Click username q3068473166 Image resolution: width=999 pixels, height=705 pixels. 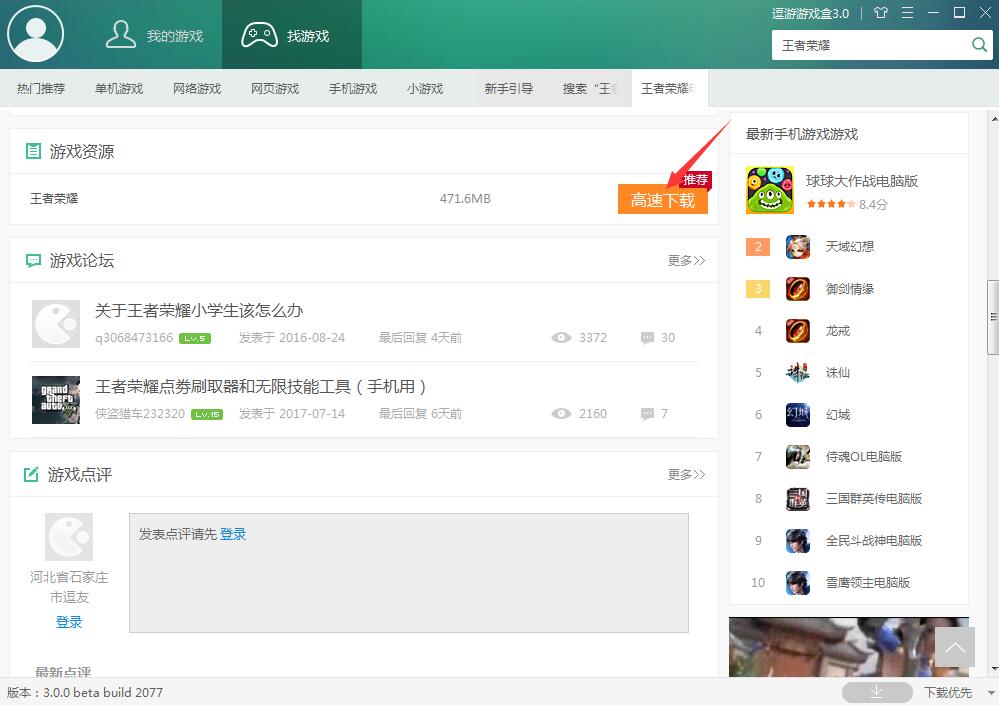pyautogui.click(x=134, y=338)
